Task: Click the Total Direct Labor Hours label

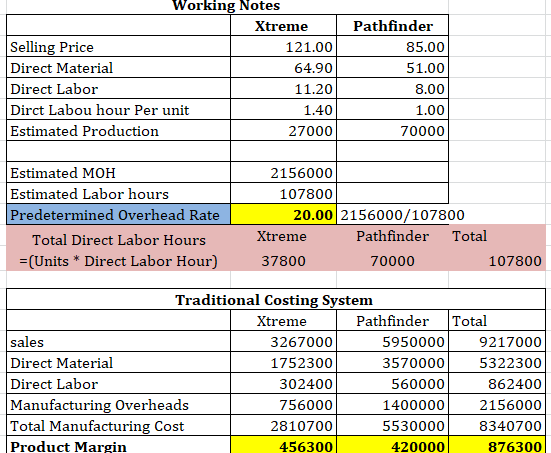Action: 119,240
